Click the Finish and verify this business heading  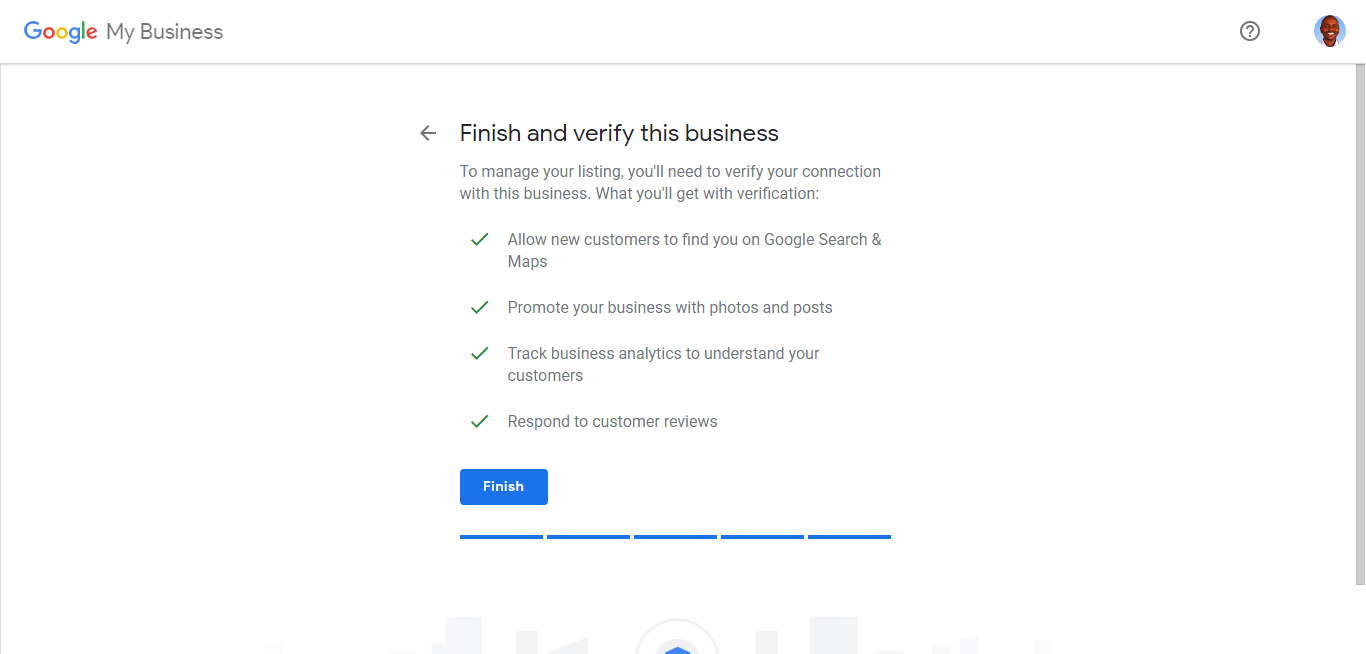[x=619, y=133]
